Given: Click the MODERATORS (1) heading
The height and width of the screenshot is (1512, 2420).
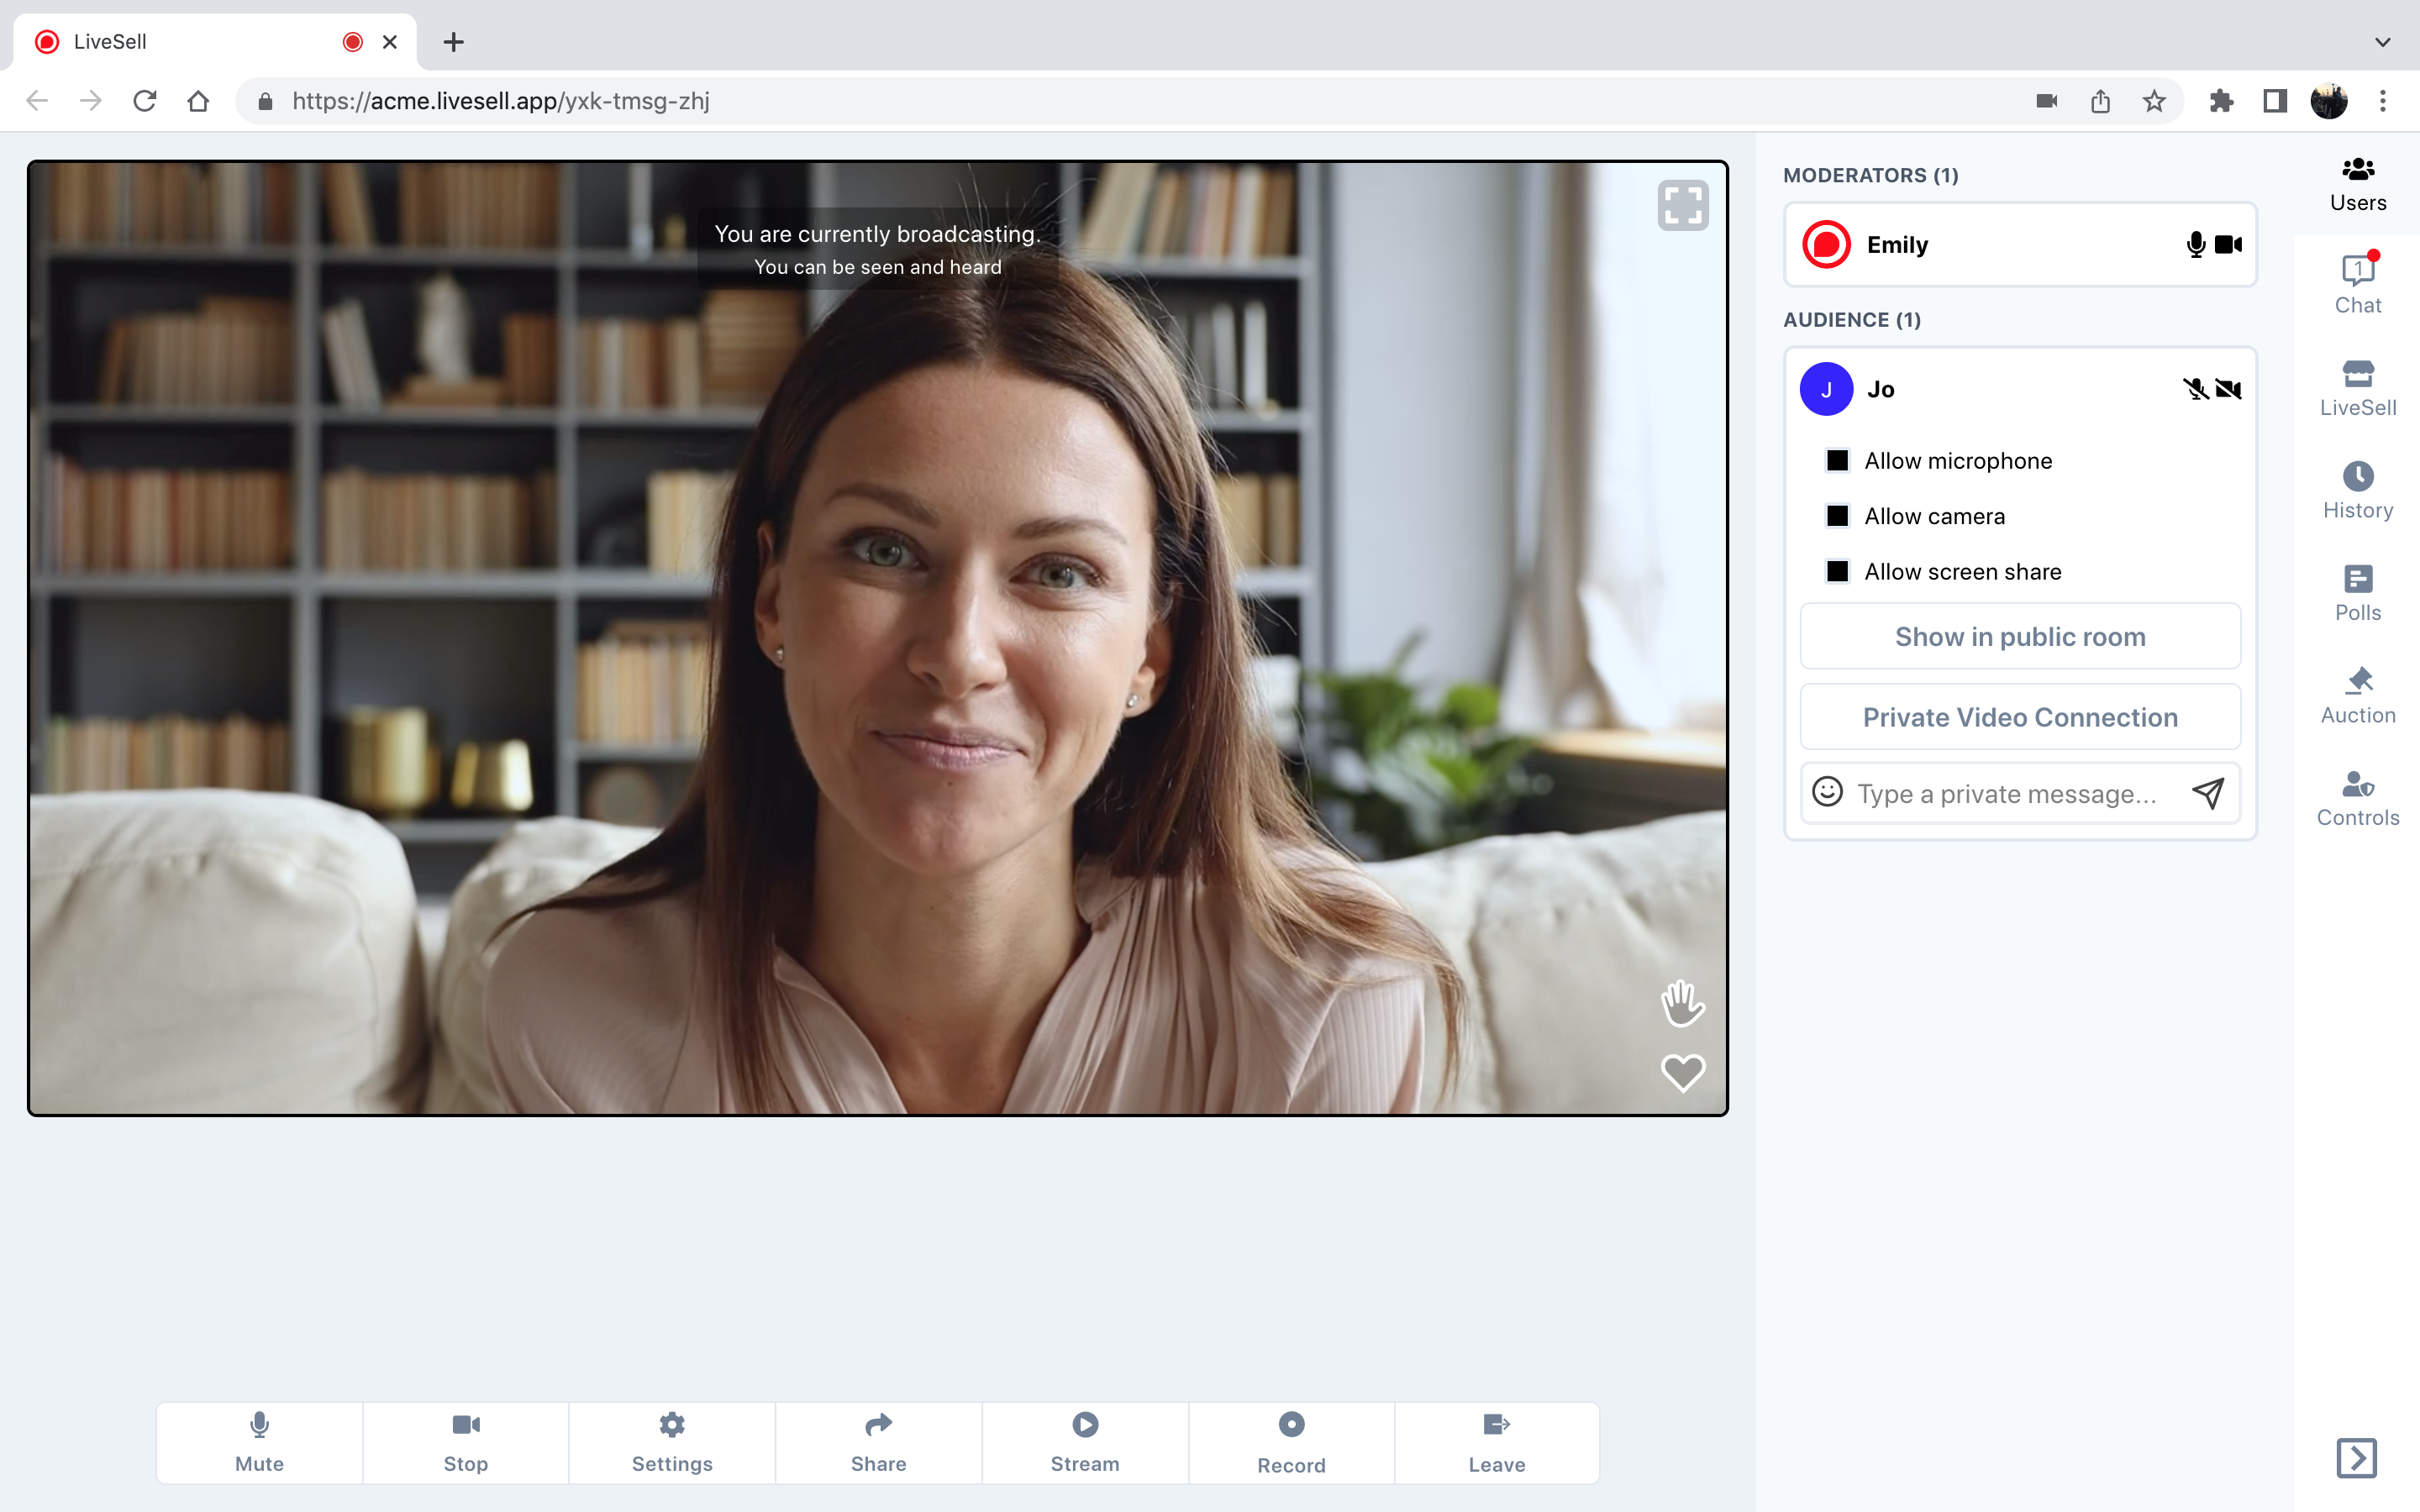Looking at the screenshot, I should pos(1871,175).
